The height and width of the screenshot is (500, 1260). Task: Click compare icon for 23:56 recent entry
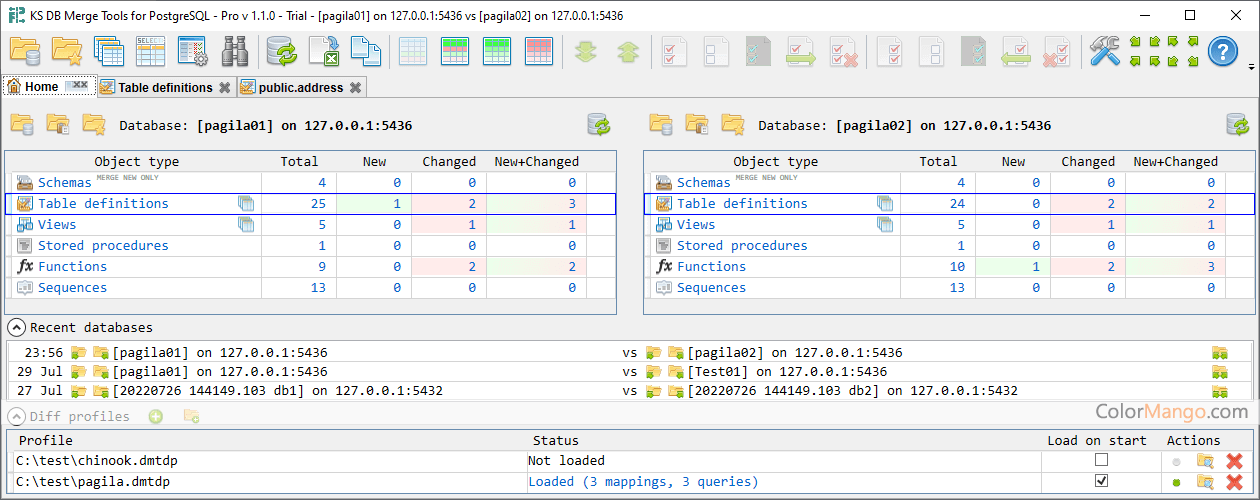coord(1219,353)
